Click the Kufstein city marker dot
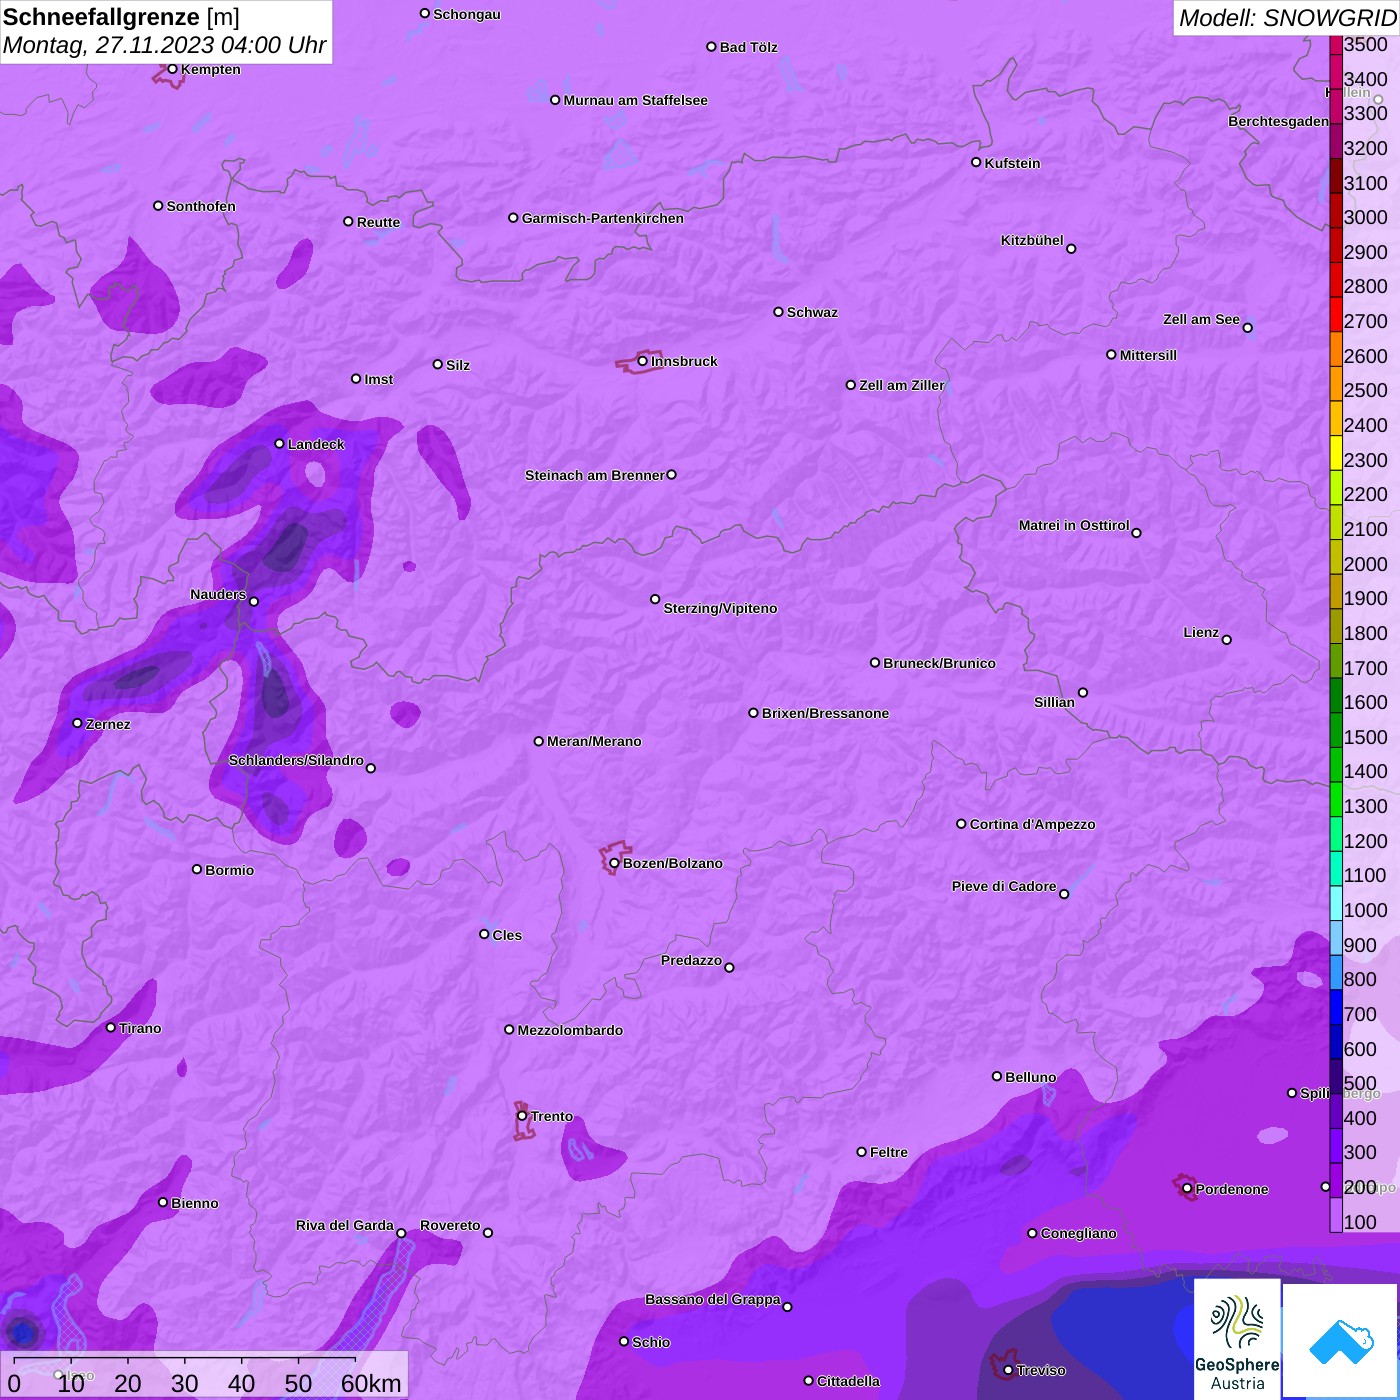The image size is (1400, 1400). [977, 162]
